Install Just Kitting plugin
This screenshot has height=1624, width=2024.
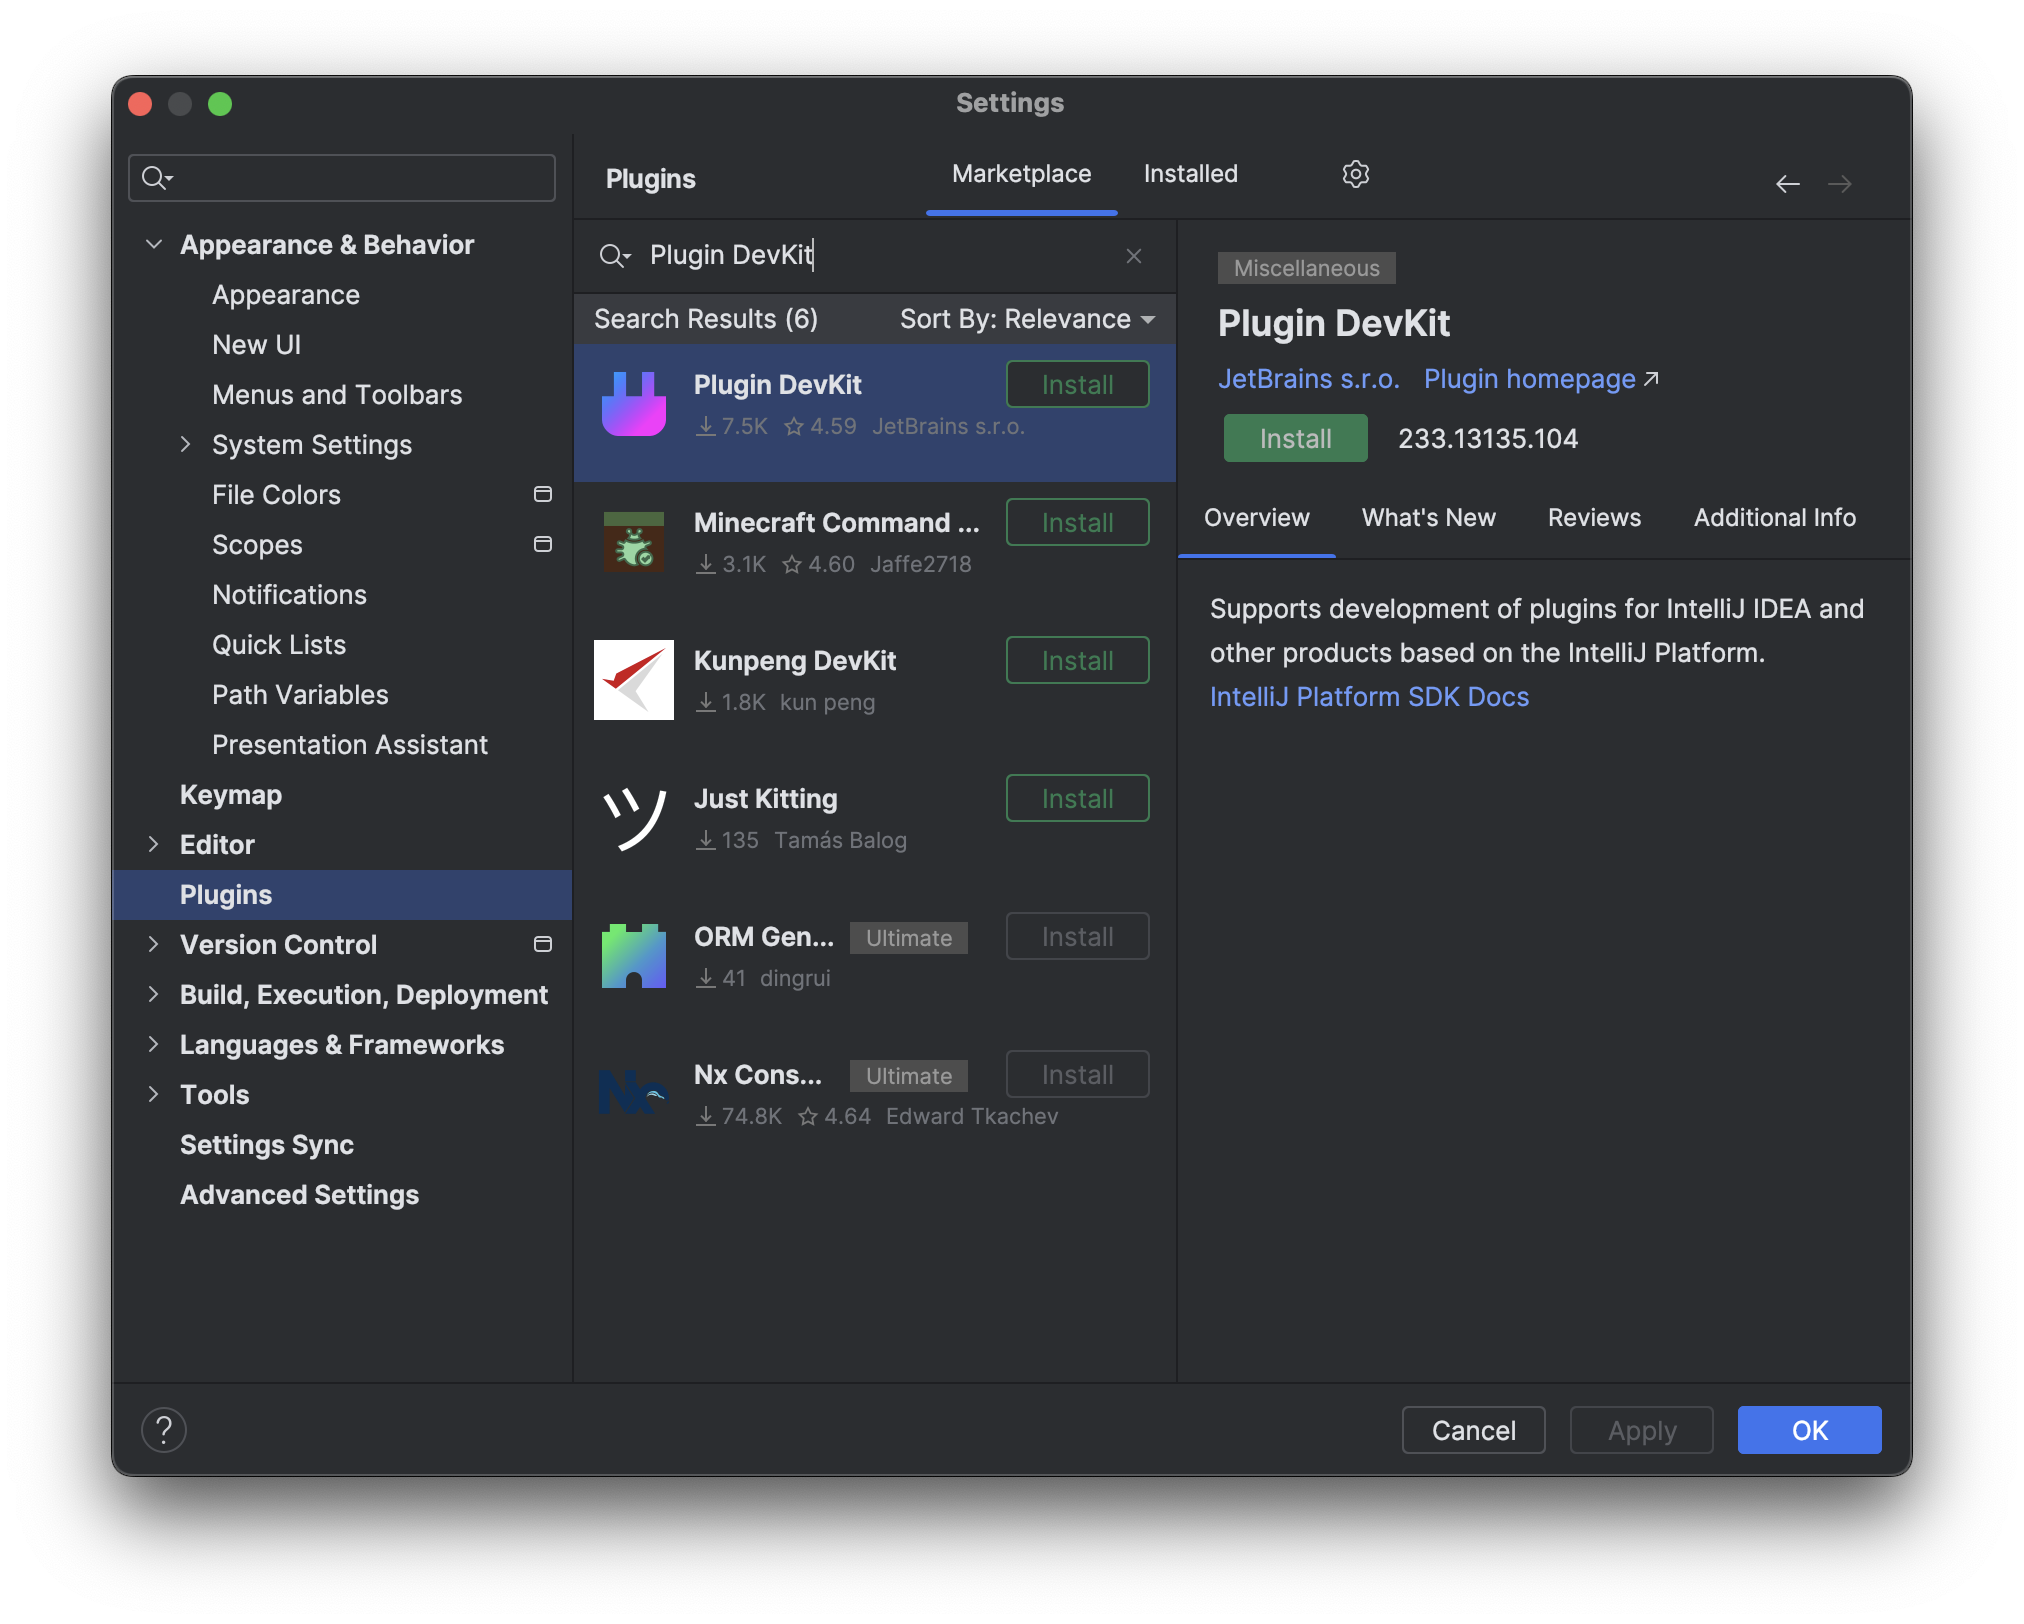(x=1077, y=799)
